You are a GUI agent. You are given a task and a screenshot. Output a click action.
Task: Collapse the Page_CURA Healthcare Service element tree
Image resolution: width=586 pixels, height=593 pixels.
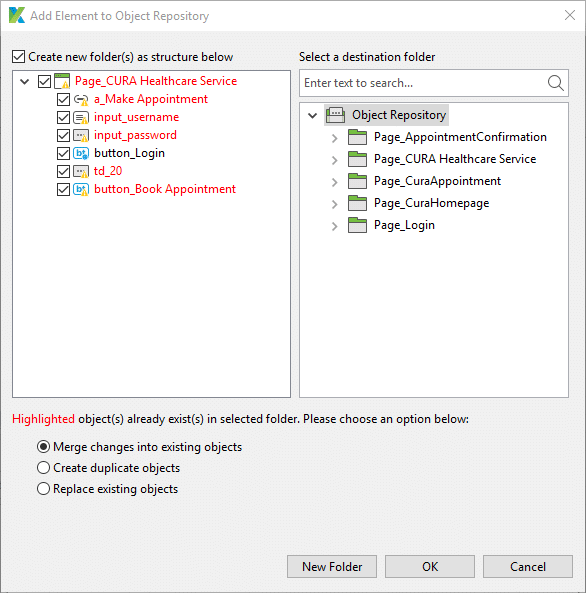25,81
